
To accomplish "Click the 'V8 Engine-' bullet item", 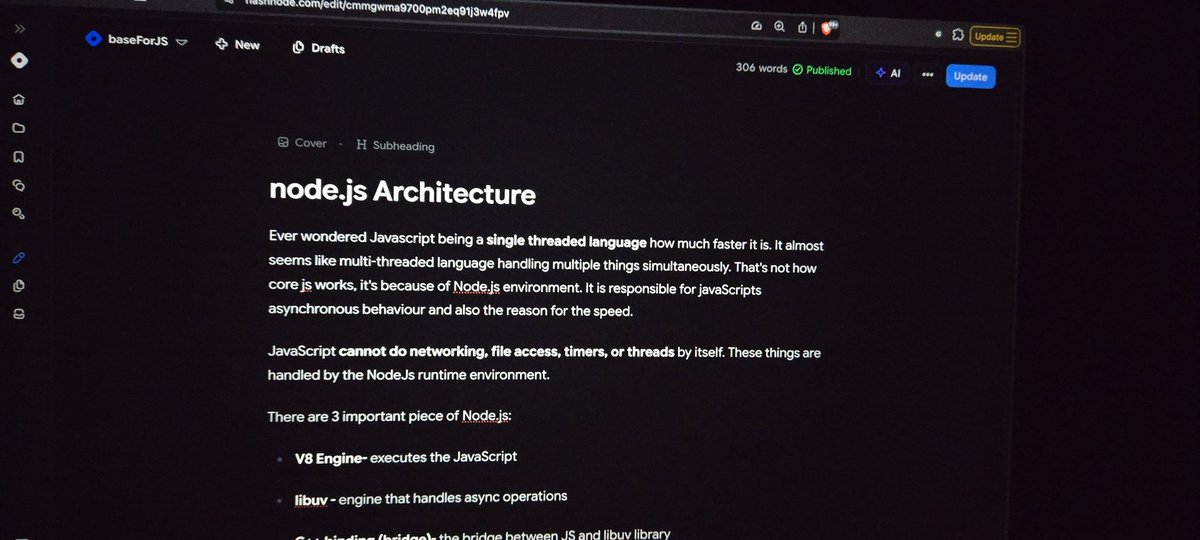I will click(405, 457).
